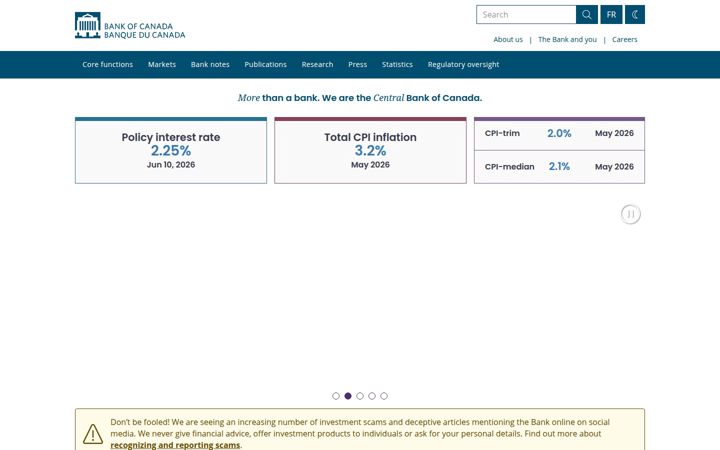Click the warning triangle icon
The height and width of the screenshot is (450, 720).
93,433
